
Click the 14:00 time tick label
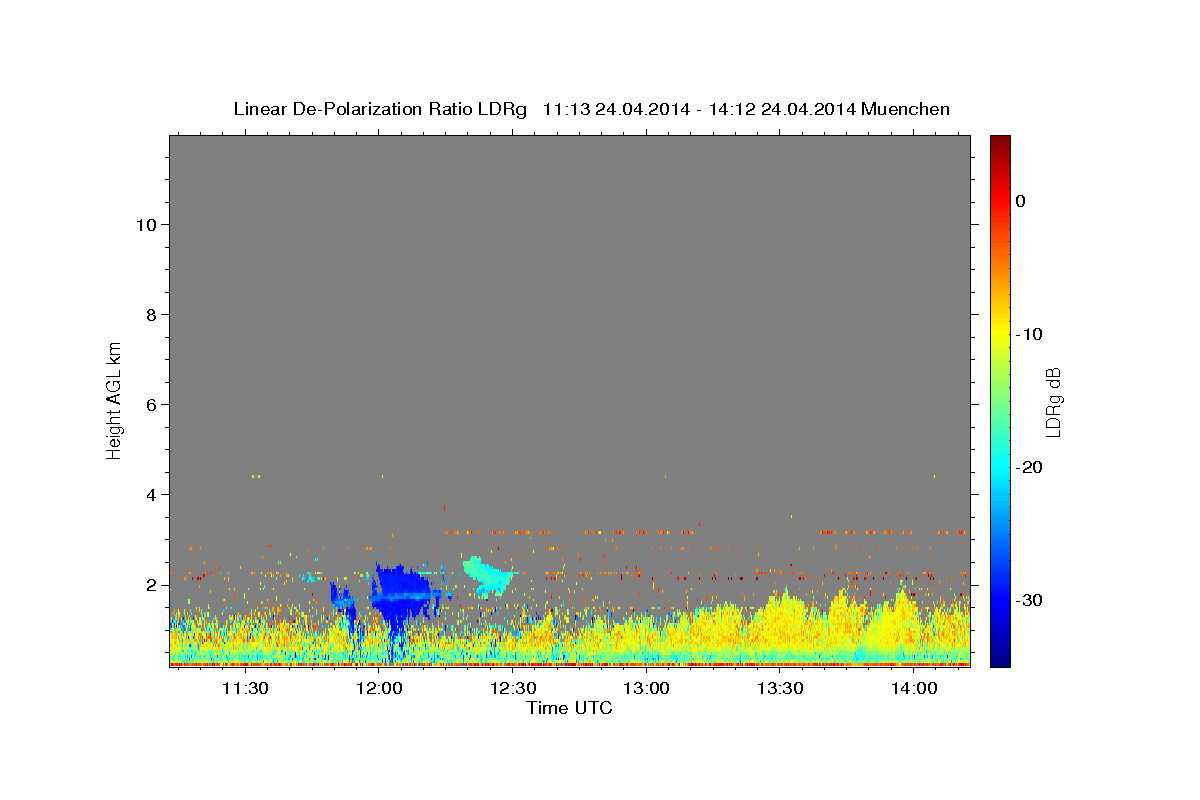click(914, 688)
